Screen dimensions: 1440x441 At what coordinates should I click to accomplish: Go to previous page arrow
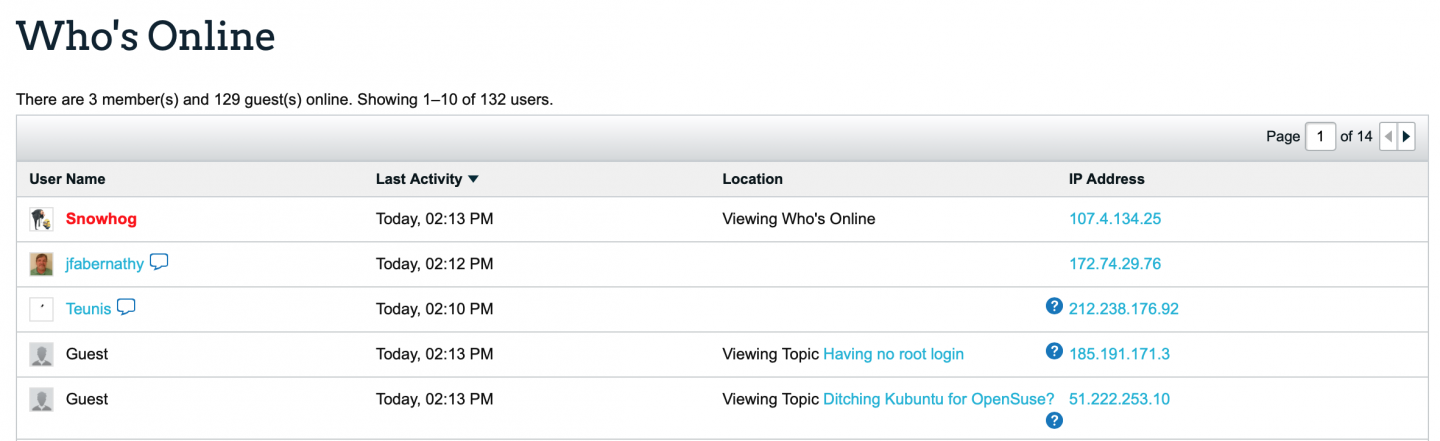(1388, 137)
